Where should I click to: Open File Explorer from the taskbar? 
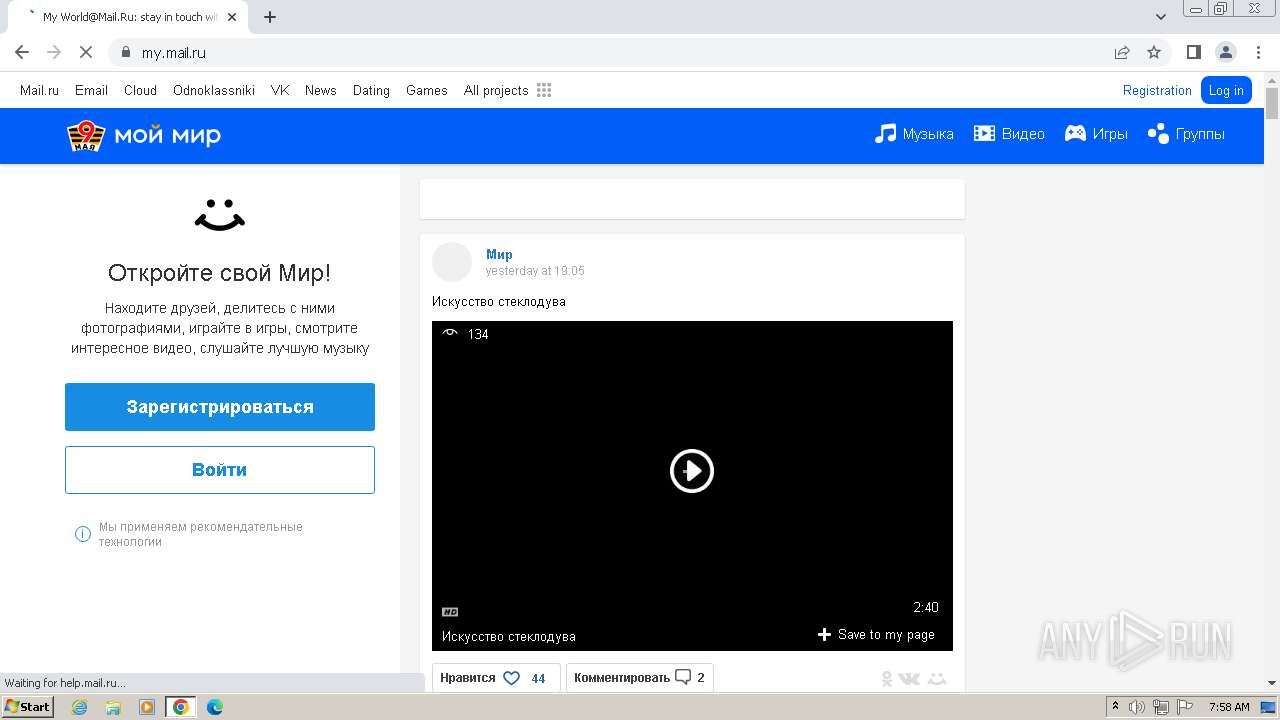[x=113, y=707]
